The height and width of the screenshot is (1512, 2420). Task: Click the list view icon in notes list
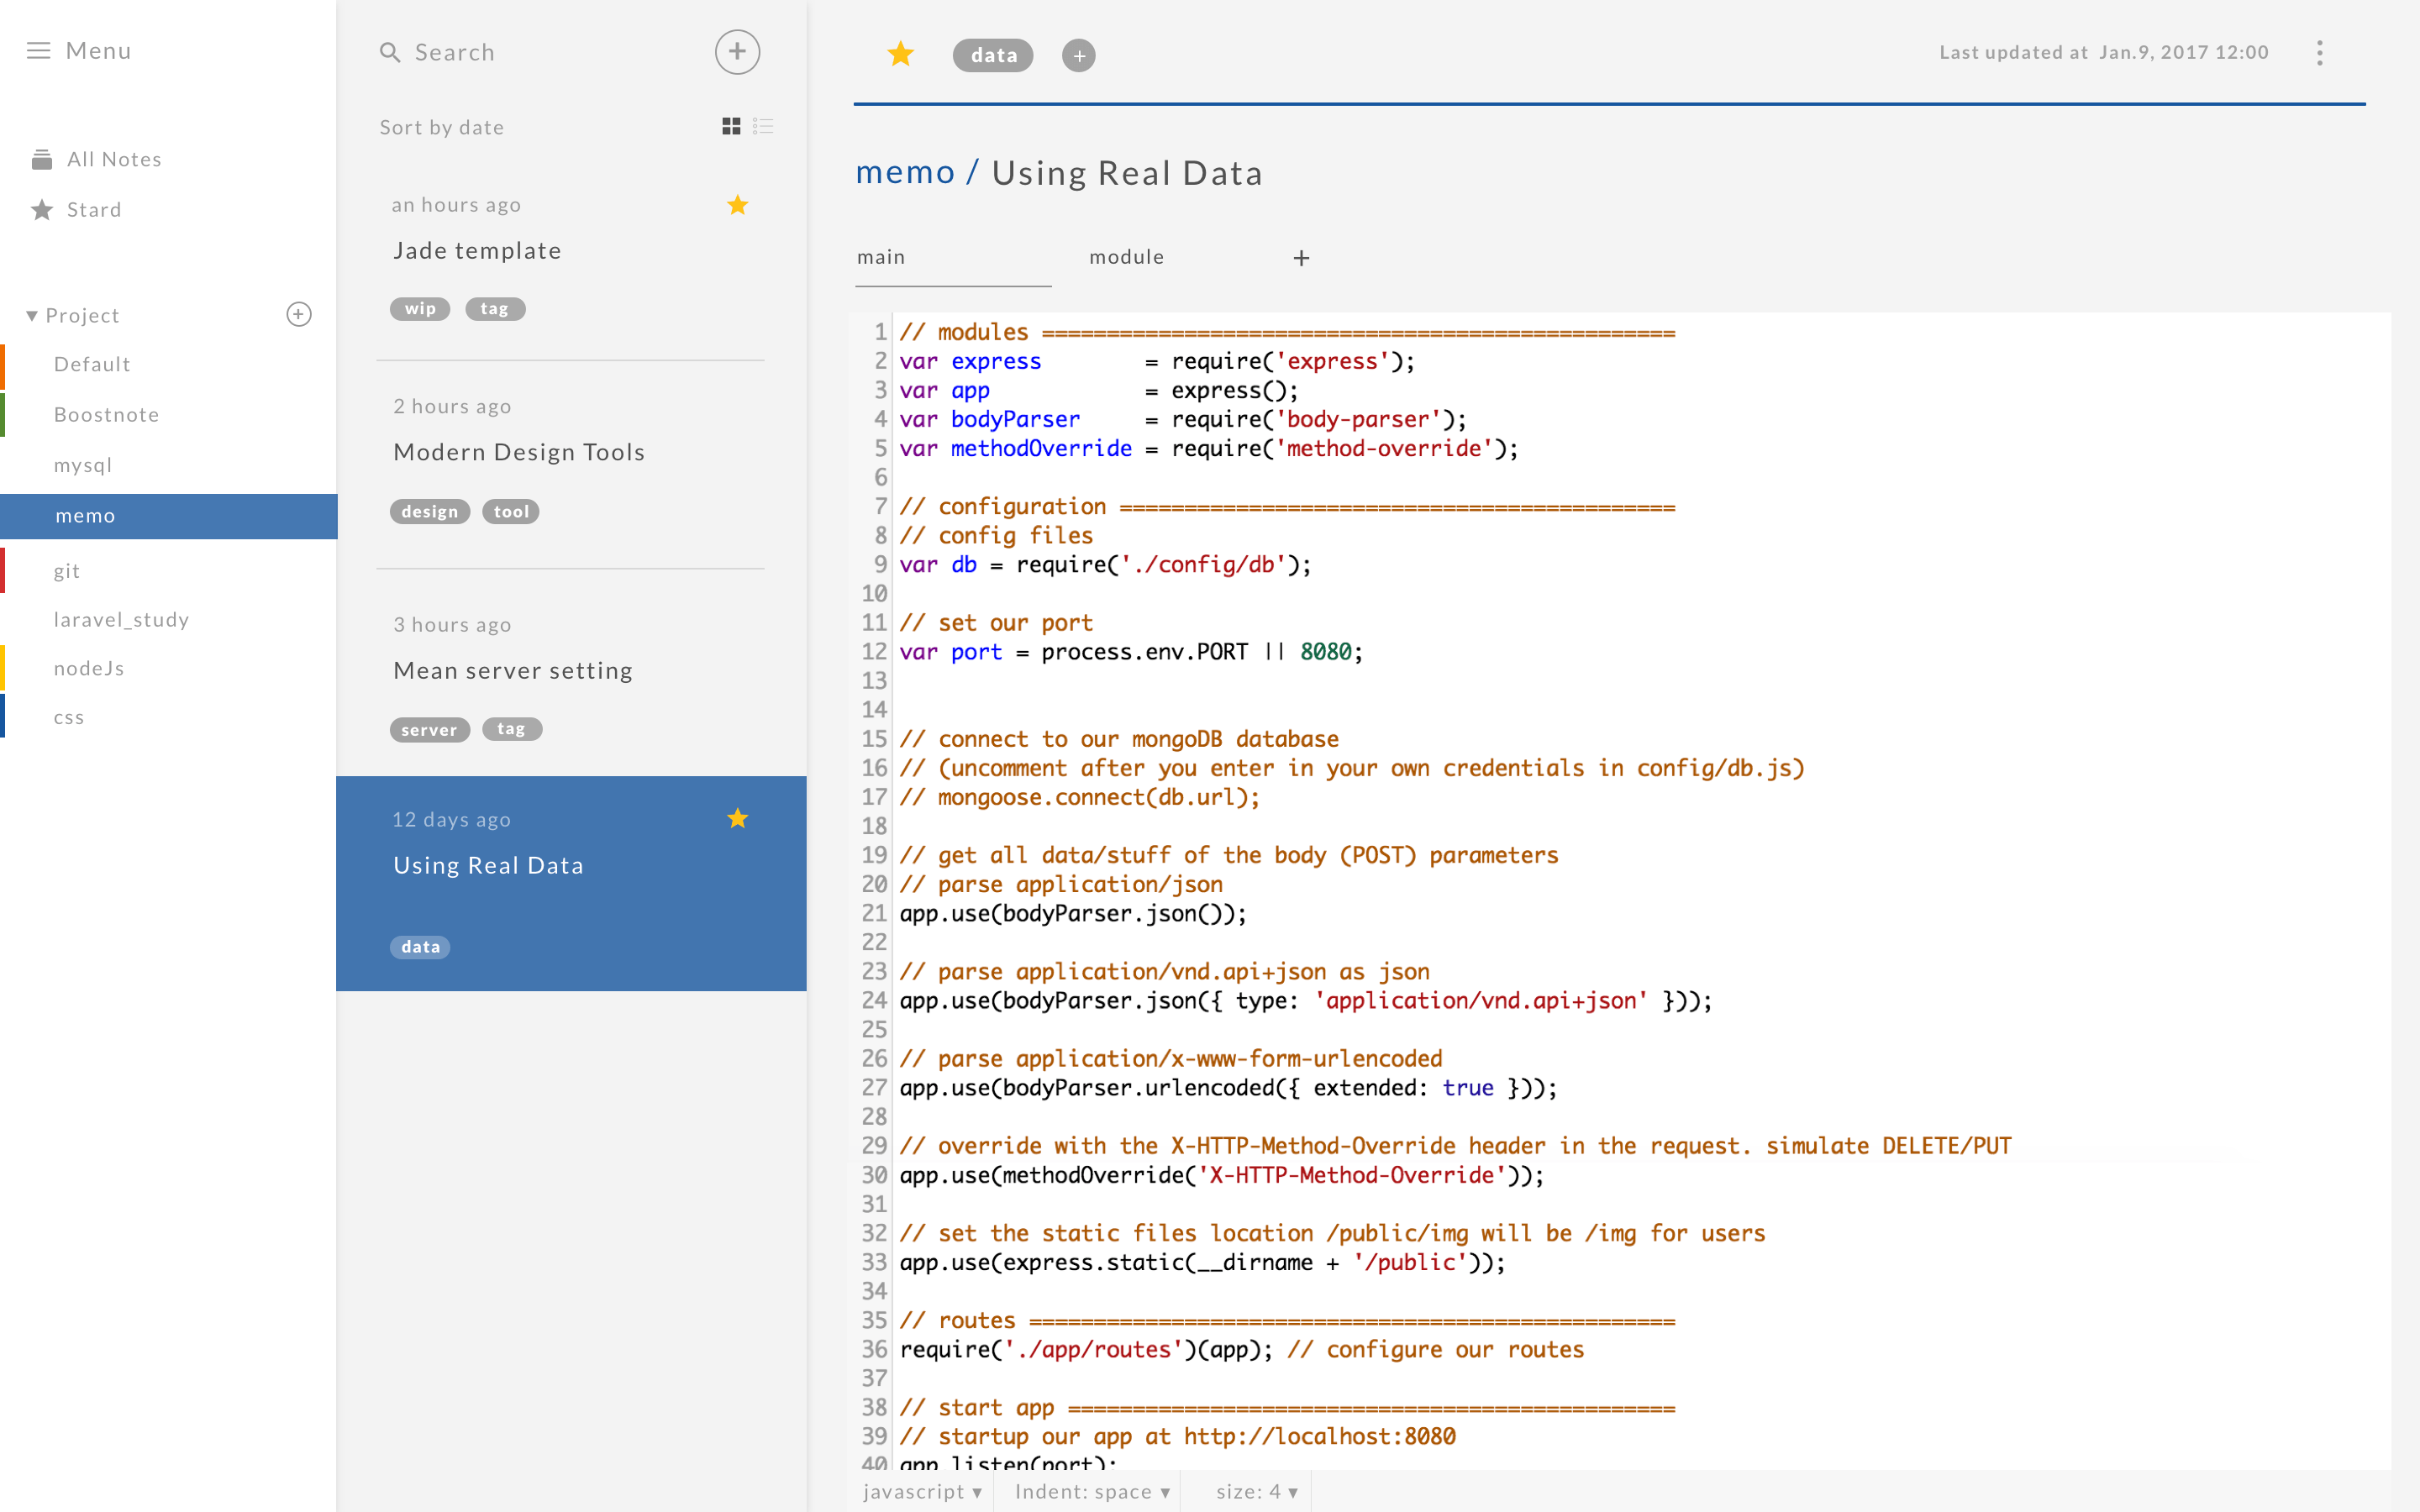(763, 125)
